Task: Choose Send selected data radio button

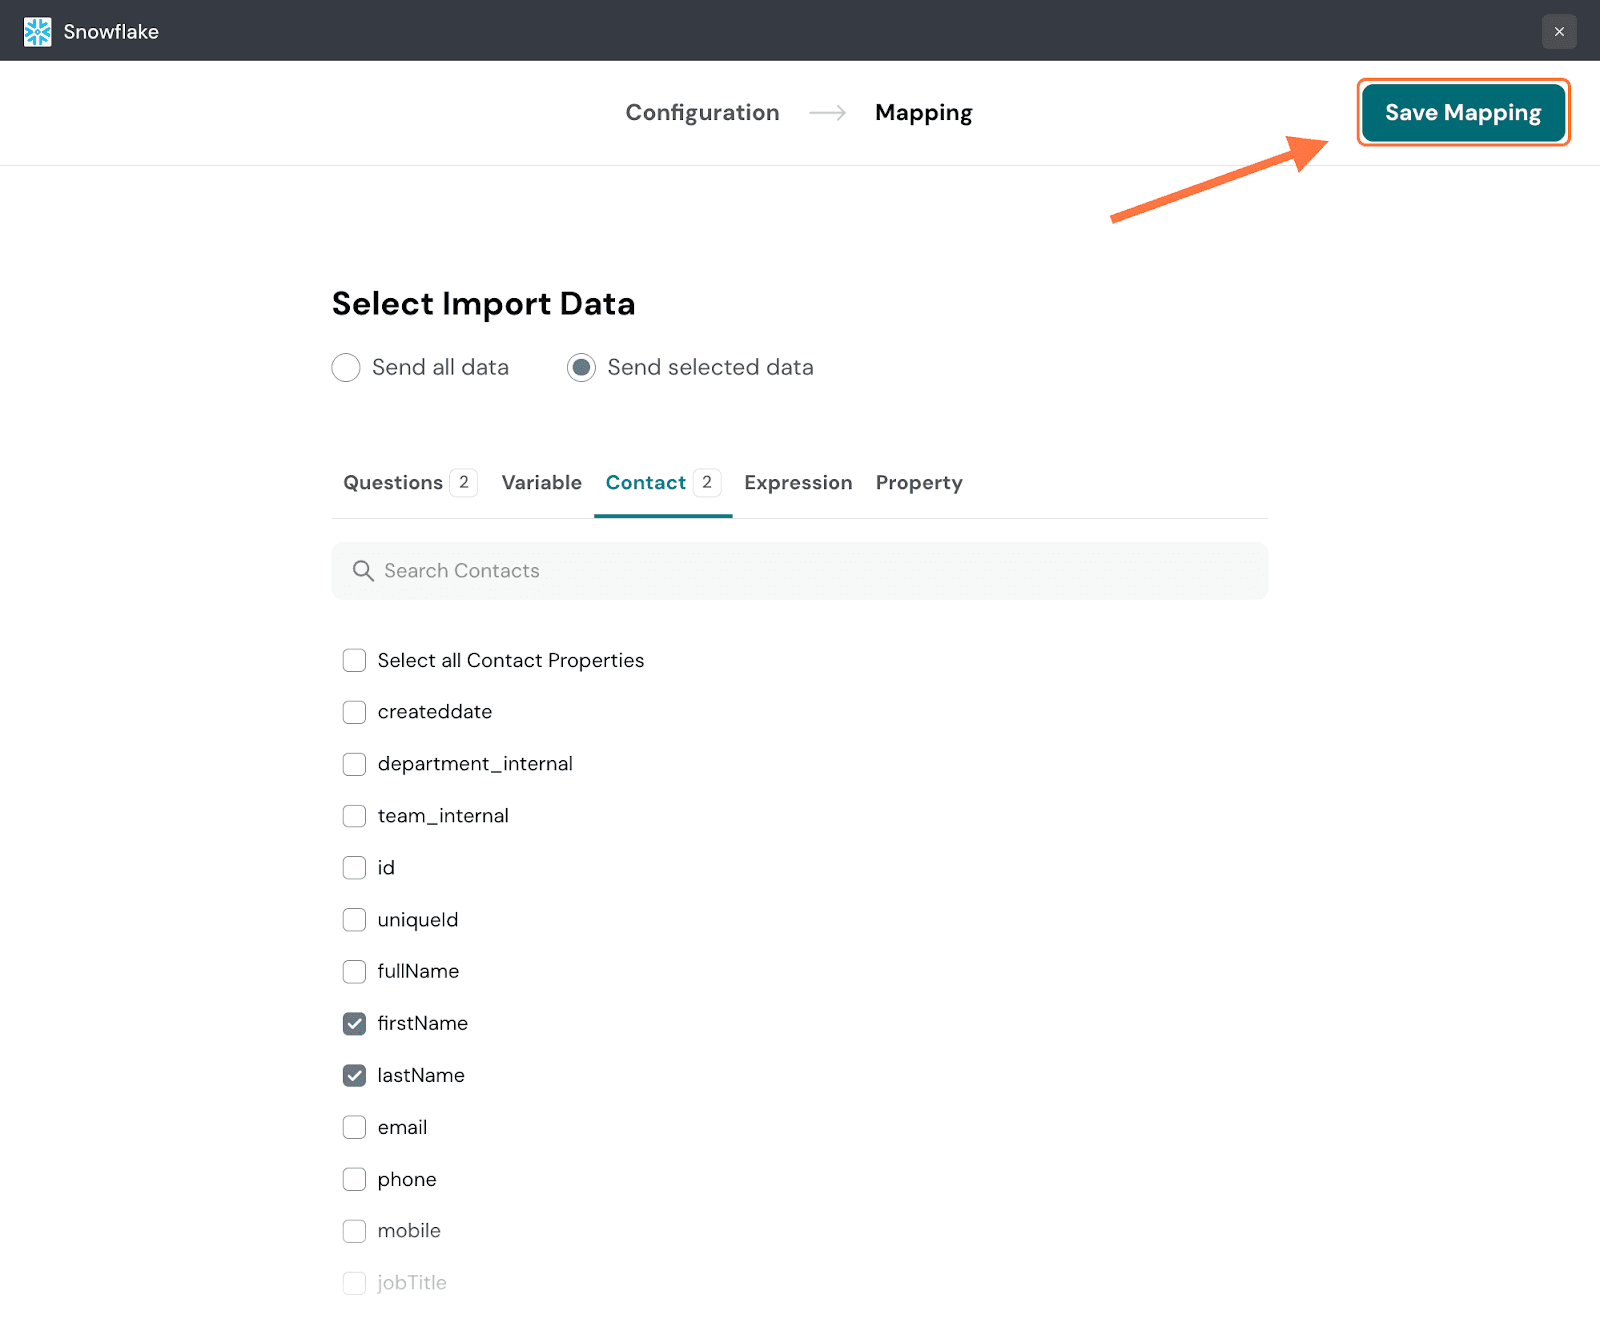Action: click(581, 368)
